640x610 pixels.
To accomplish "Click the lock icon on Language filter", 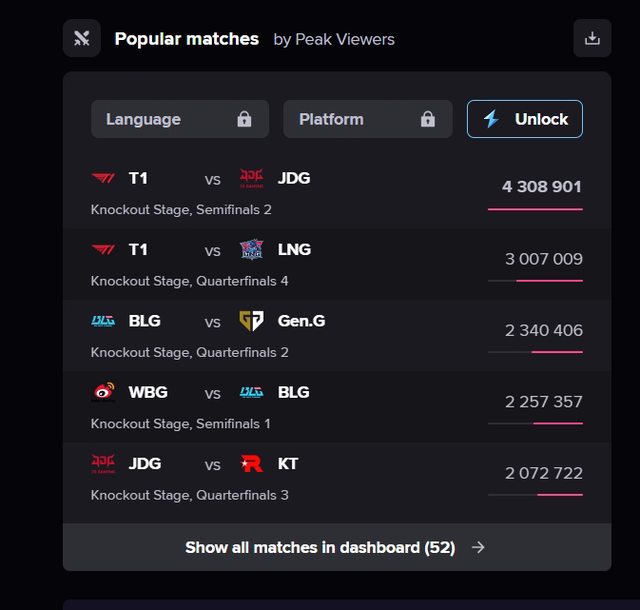I will tap(244, 119).
